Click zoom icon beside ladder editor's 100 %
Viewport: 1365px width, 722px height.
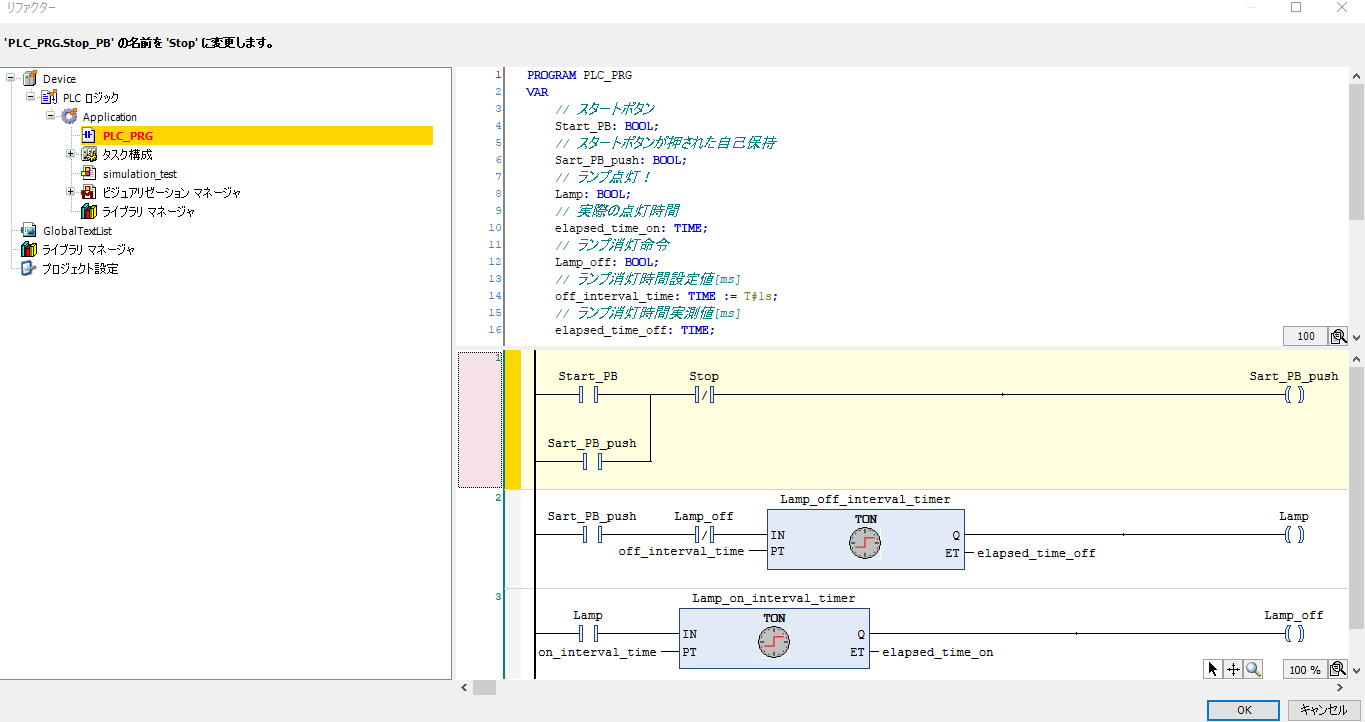[x=1337, y=669]
